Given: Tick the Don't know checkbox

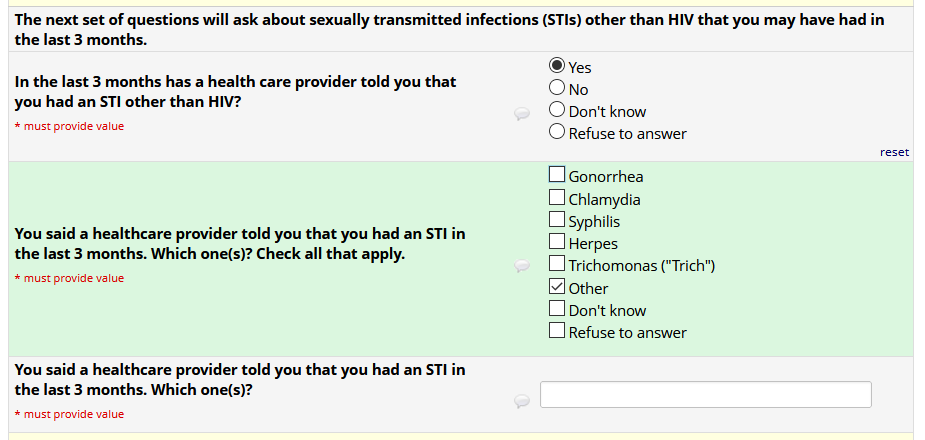Looking at the screenshot, I should coord(558,310).
